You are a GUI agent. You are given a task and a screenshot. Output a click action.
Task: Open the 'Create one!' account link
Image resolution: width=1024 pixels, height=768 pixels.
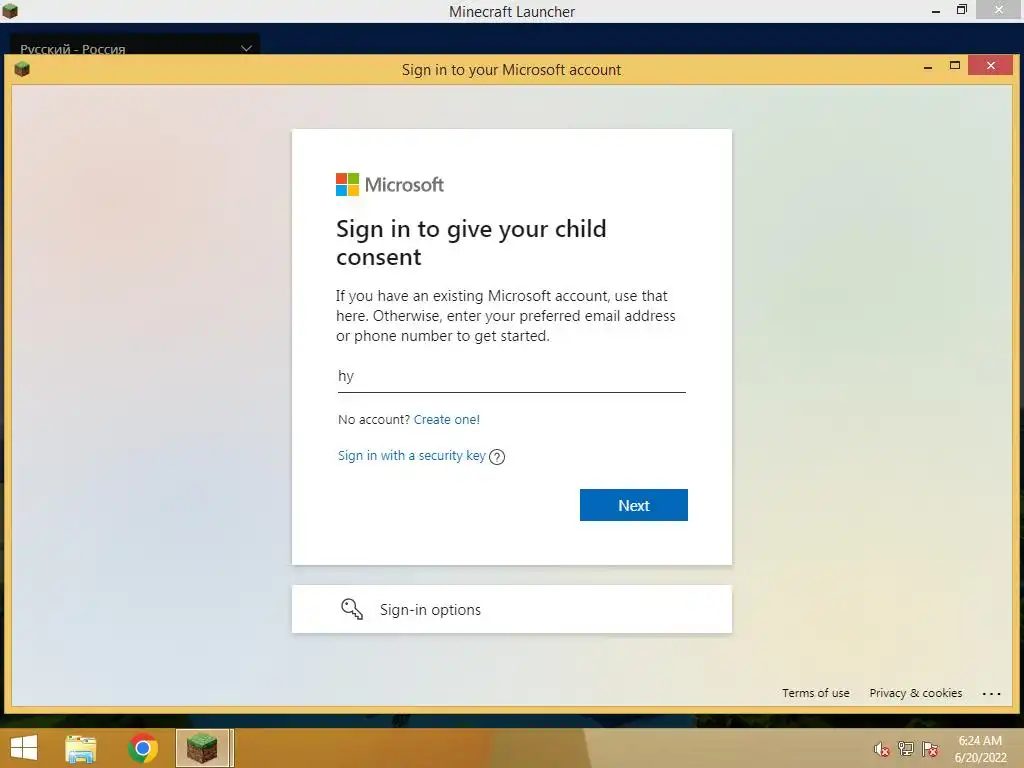[x=447, y=419]
